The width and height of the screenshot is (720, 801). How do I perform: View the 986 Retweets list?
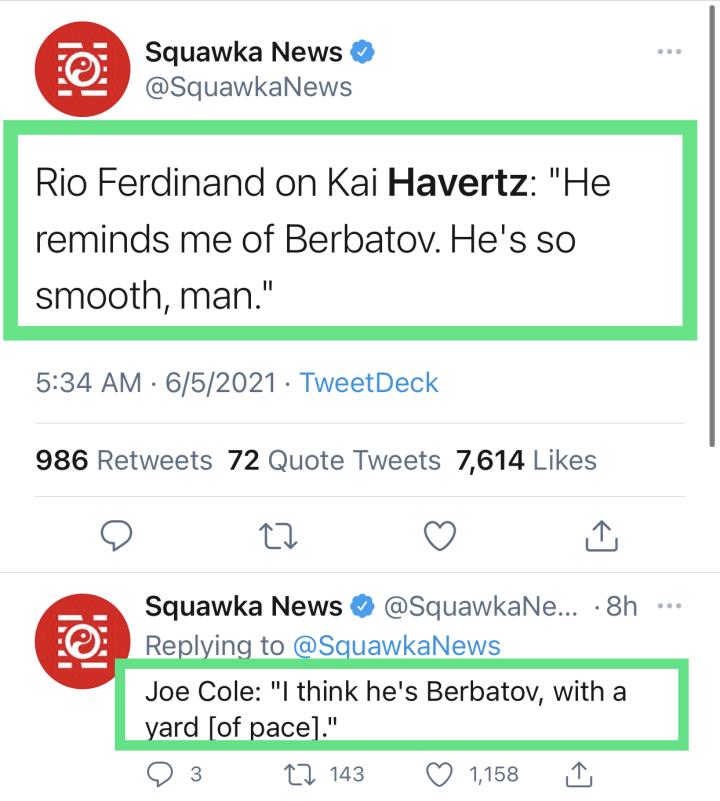point(124,460)
